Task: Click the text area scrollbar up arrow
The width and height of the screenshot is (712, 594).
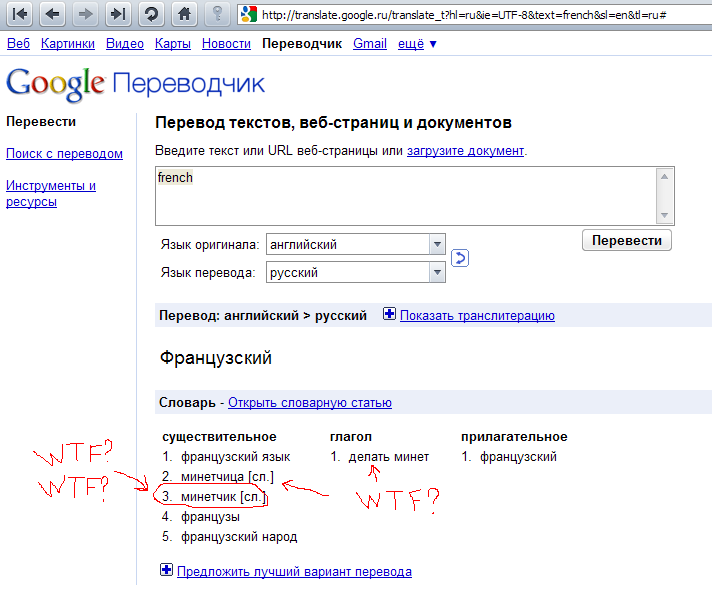Action: click(x=664, y=176)
